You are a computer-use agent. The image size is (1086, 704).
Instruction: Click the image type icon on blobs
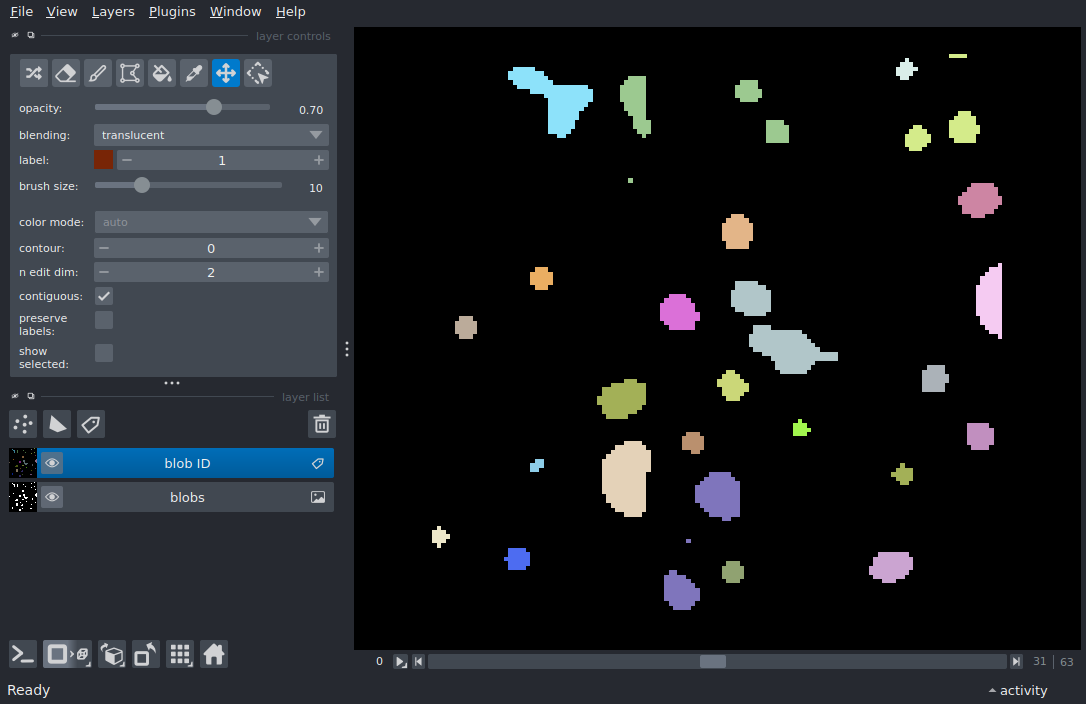click(318, 497)
